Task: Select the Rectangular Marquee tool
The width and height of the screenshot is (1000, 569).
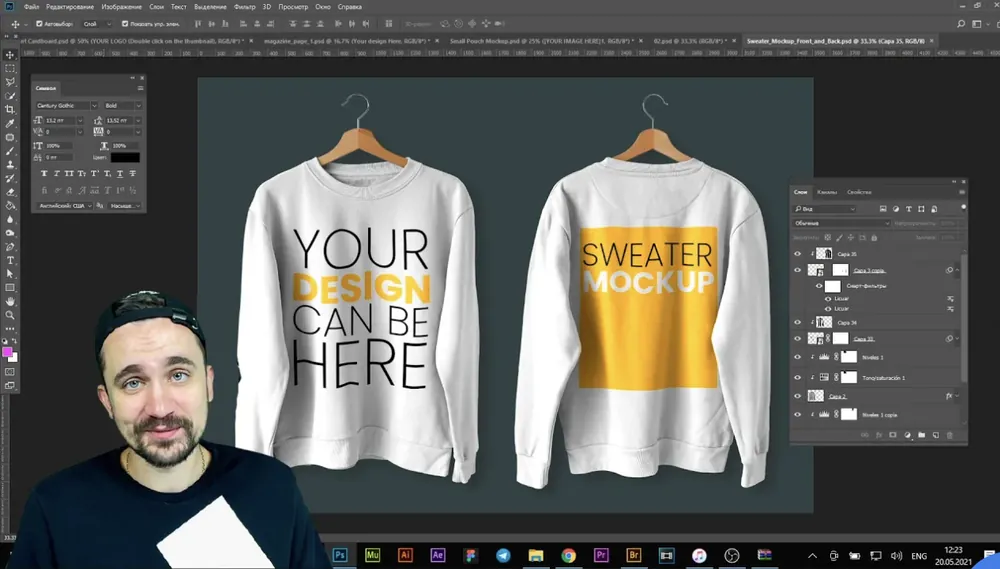Action: [10, 68]
